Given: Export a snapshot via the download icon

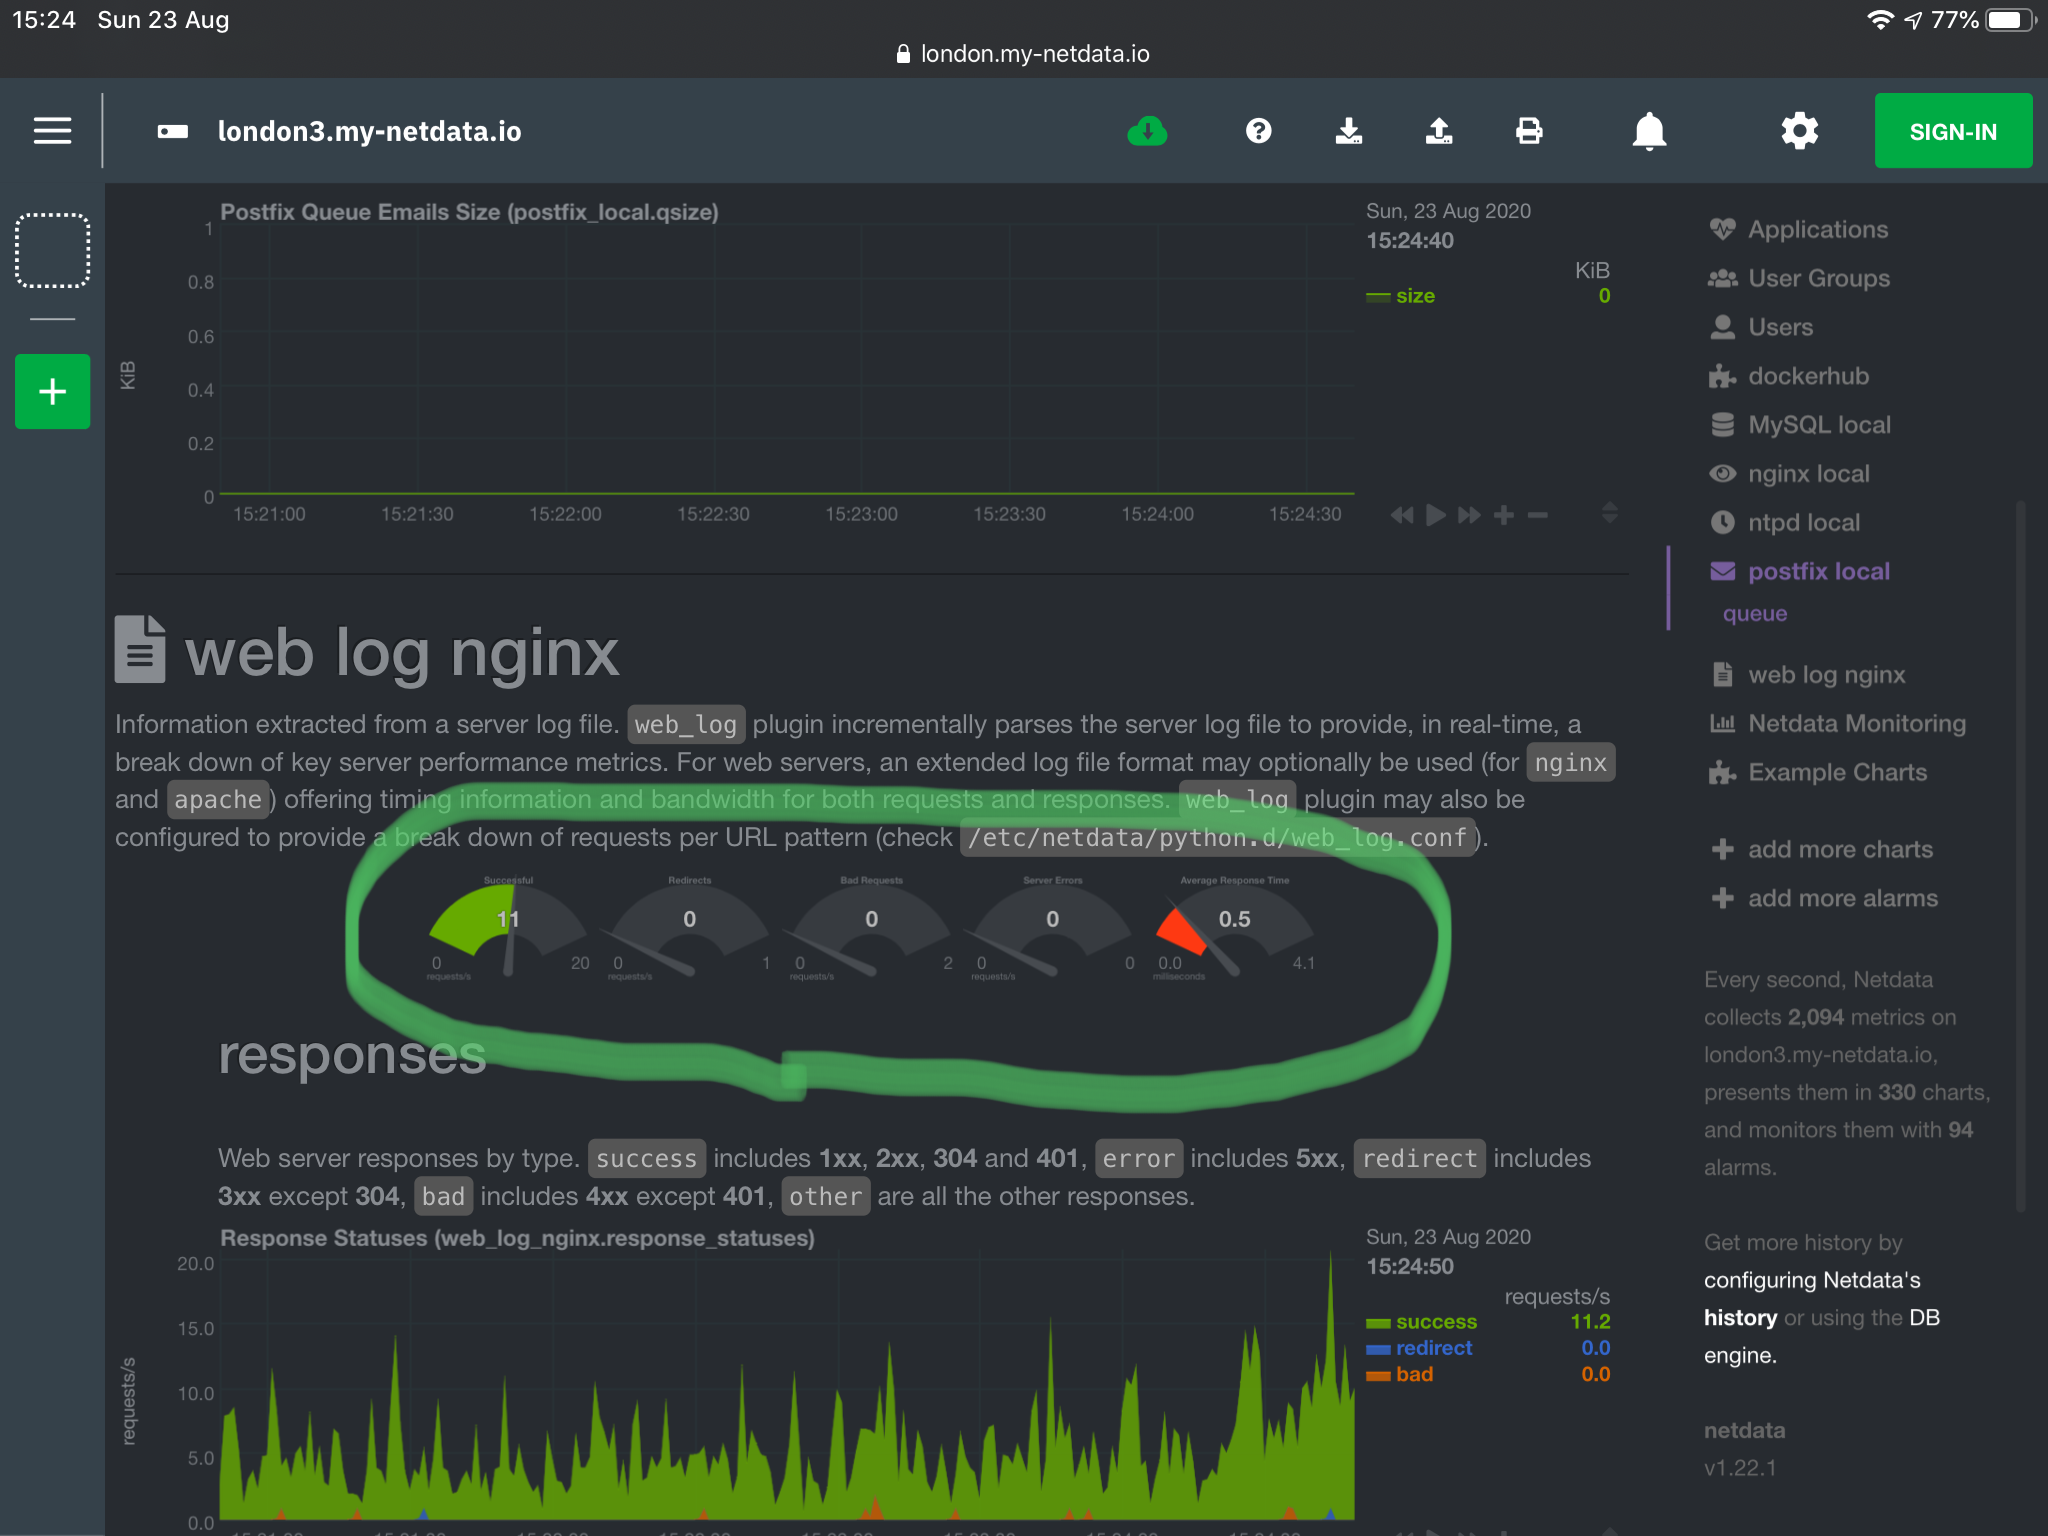Looking at the screenshot, I should pyautogui.click(x=1350, y=131).
